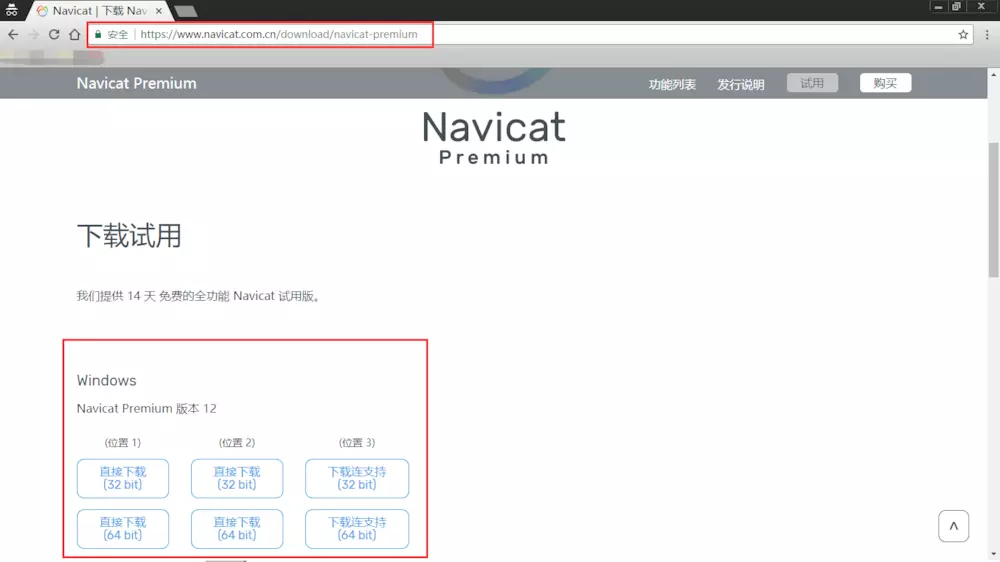Reload the page with refresh icon

point(54,34)
